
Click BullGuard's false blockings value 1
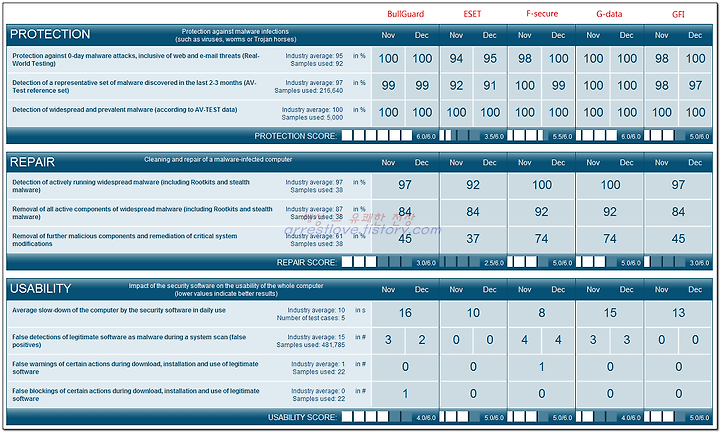[405, 394]
